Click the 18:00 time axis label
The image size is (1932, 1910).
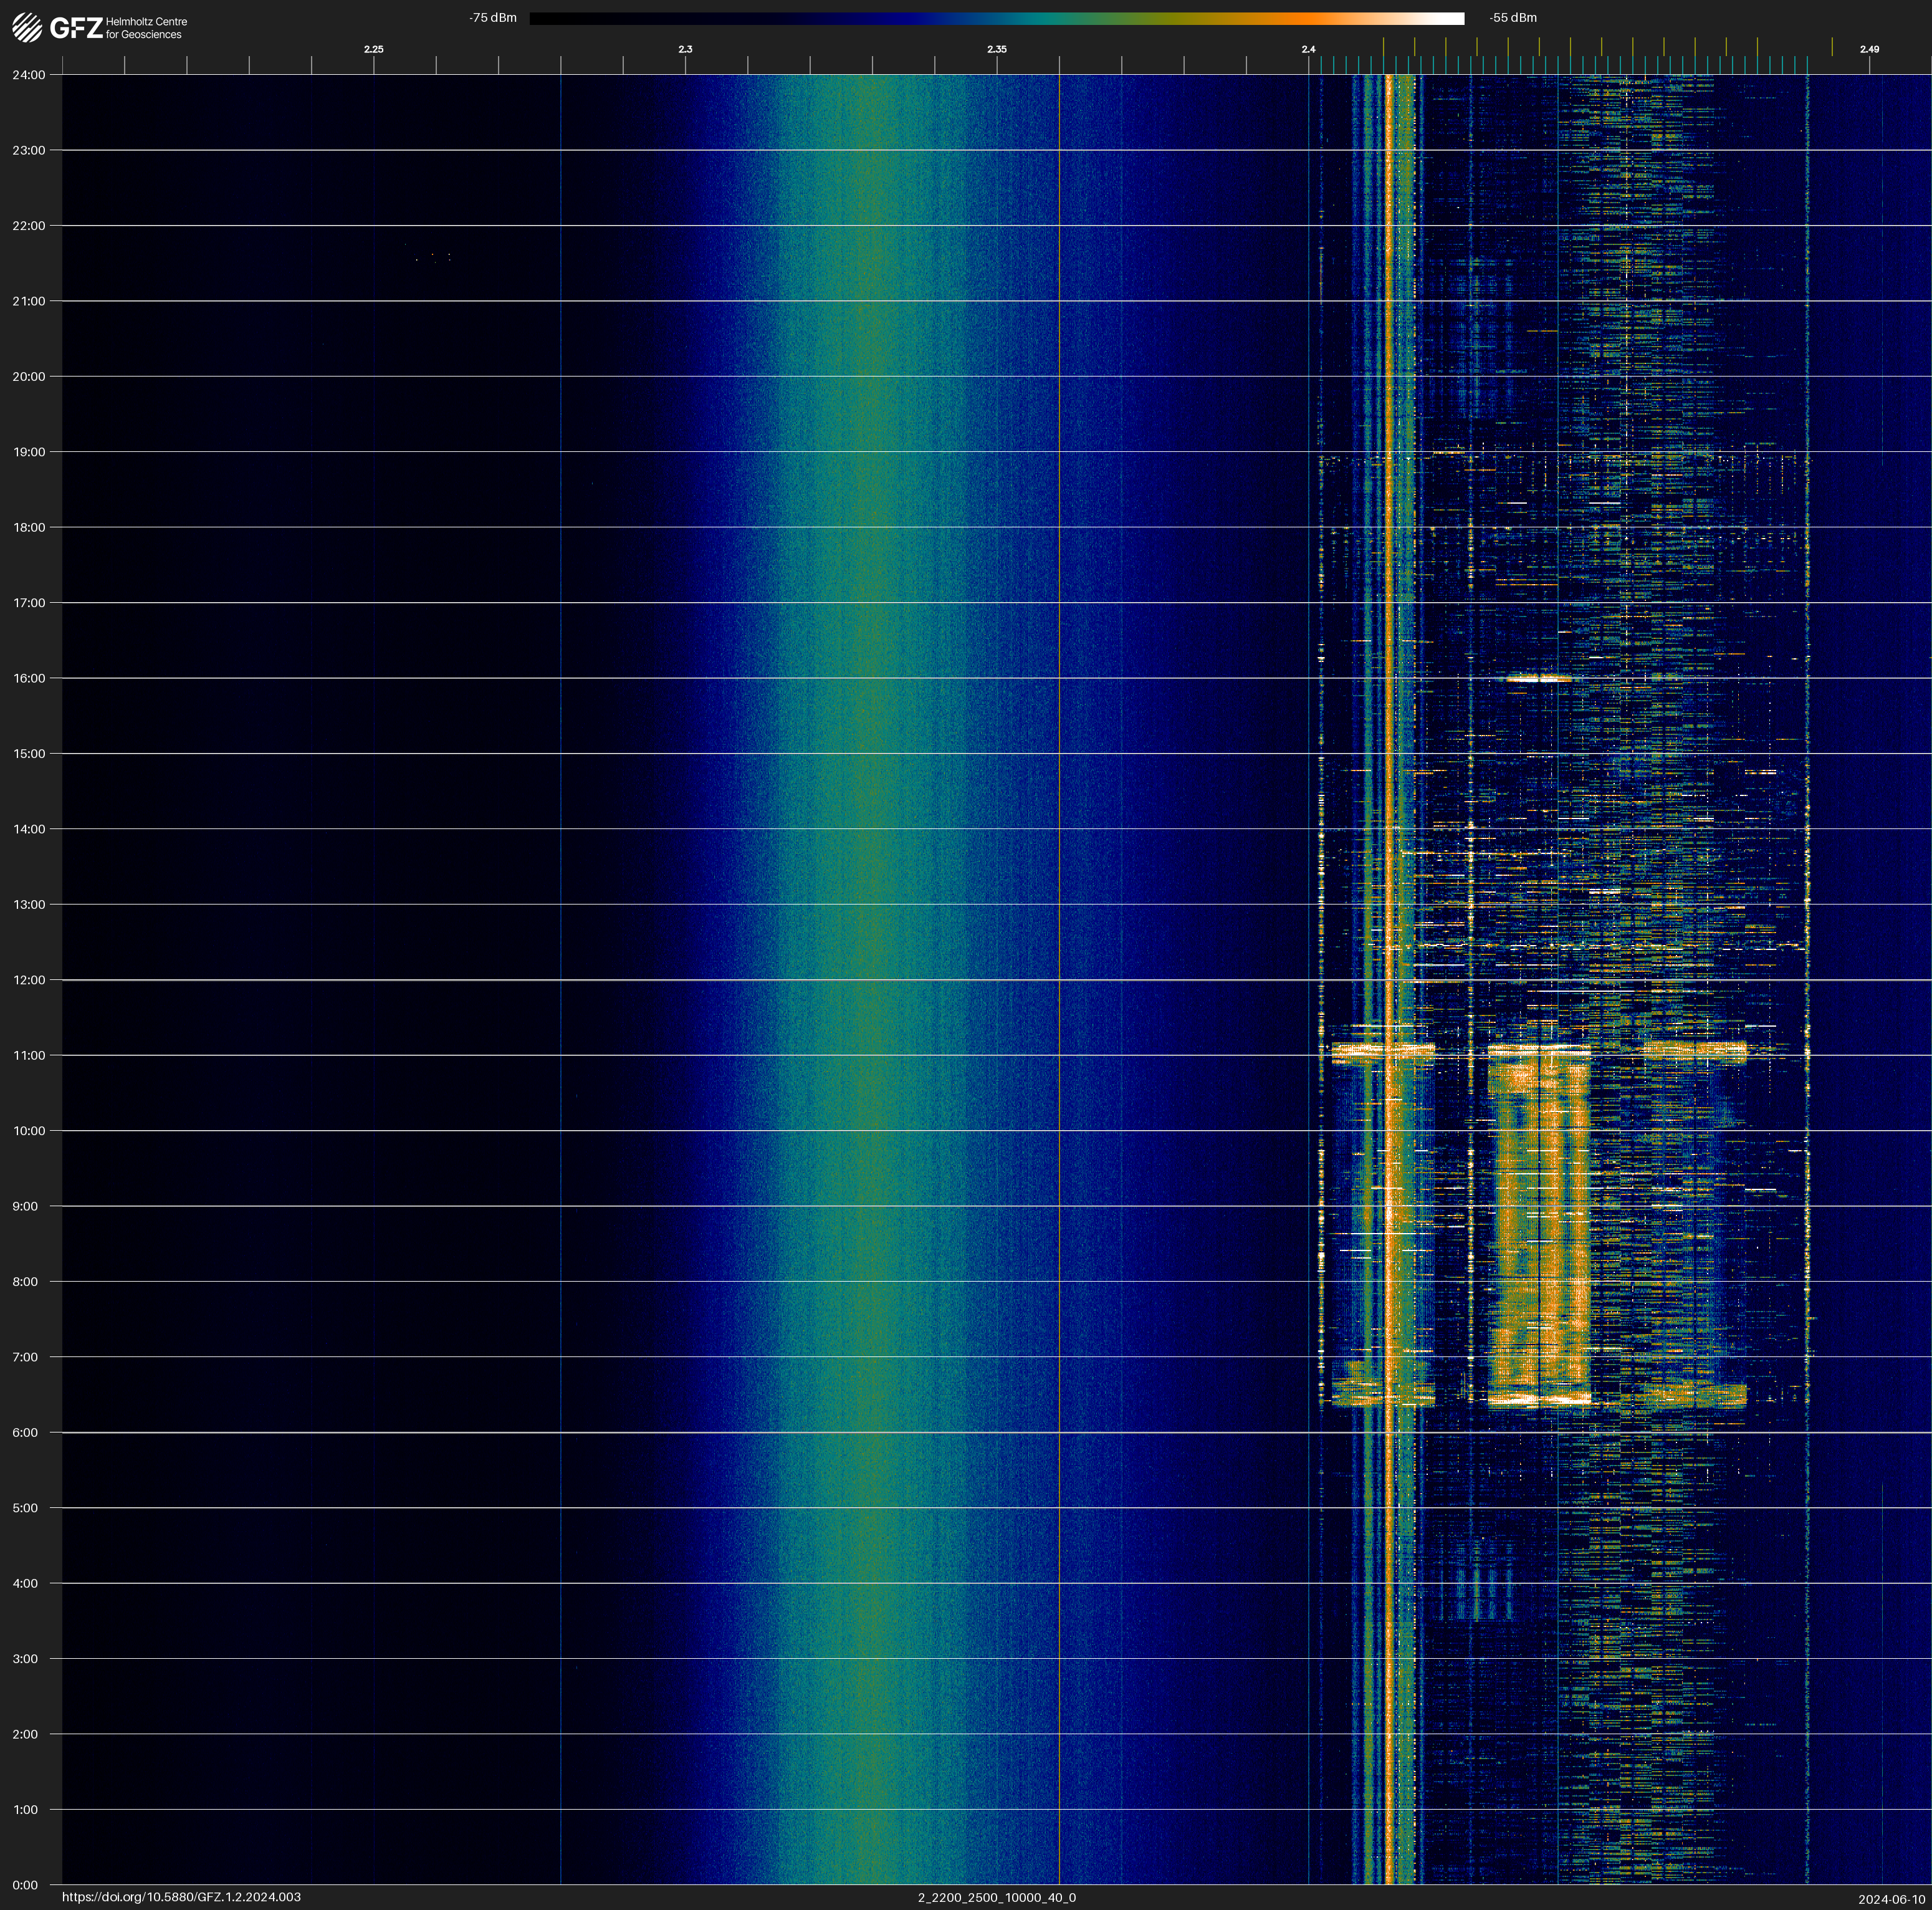pyautogui.click(x=29, y=527)
